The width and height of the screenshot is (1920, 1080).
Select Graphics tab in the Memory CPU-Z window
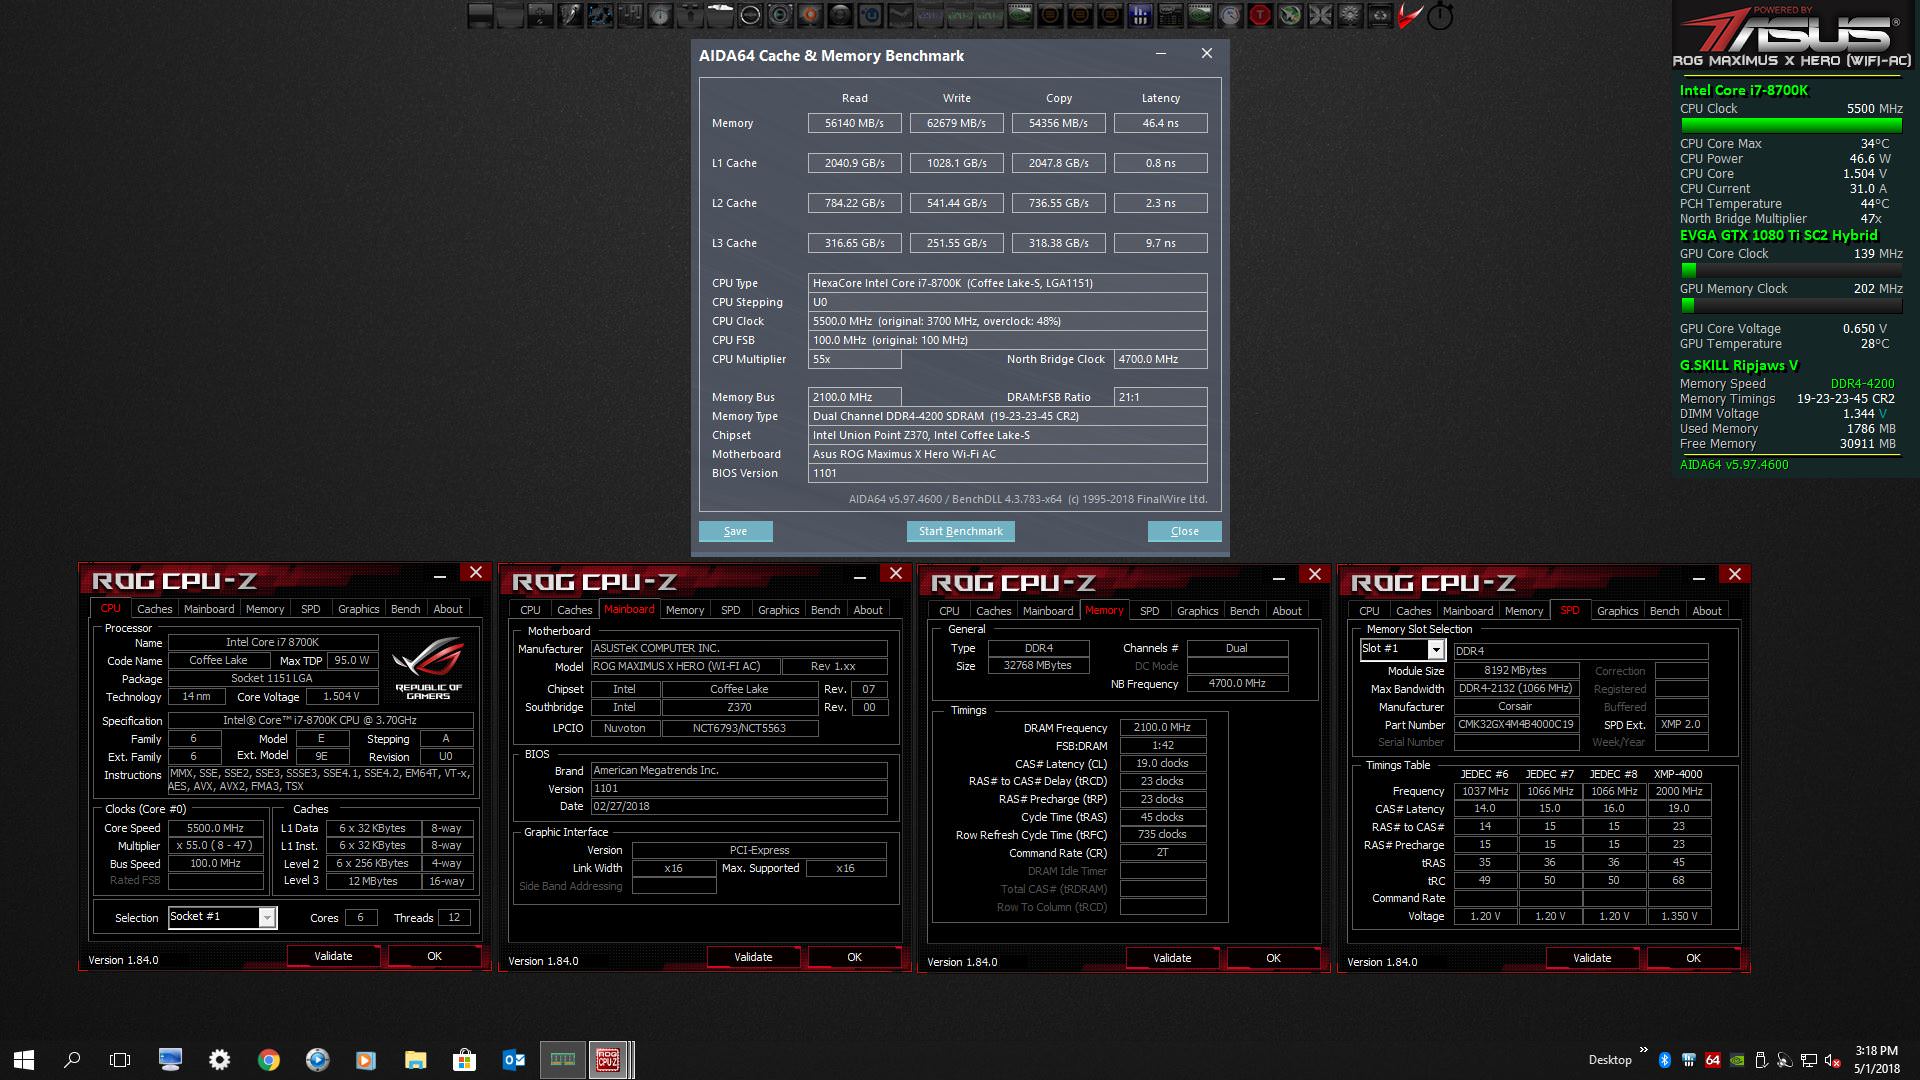[x=1197, y=611]
